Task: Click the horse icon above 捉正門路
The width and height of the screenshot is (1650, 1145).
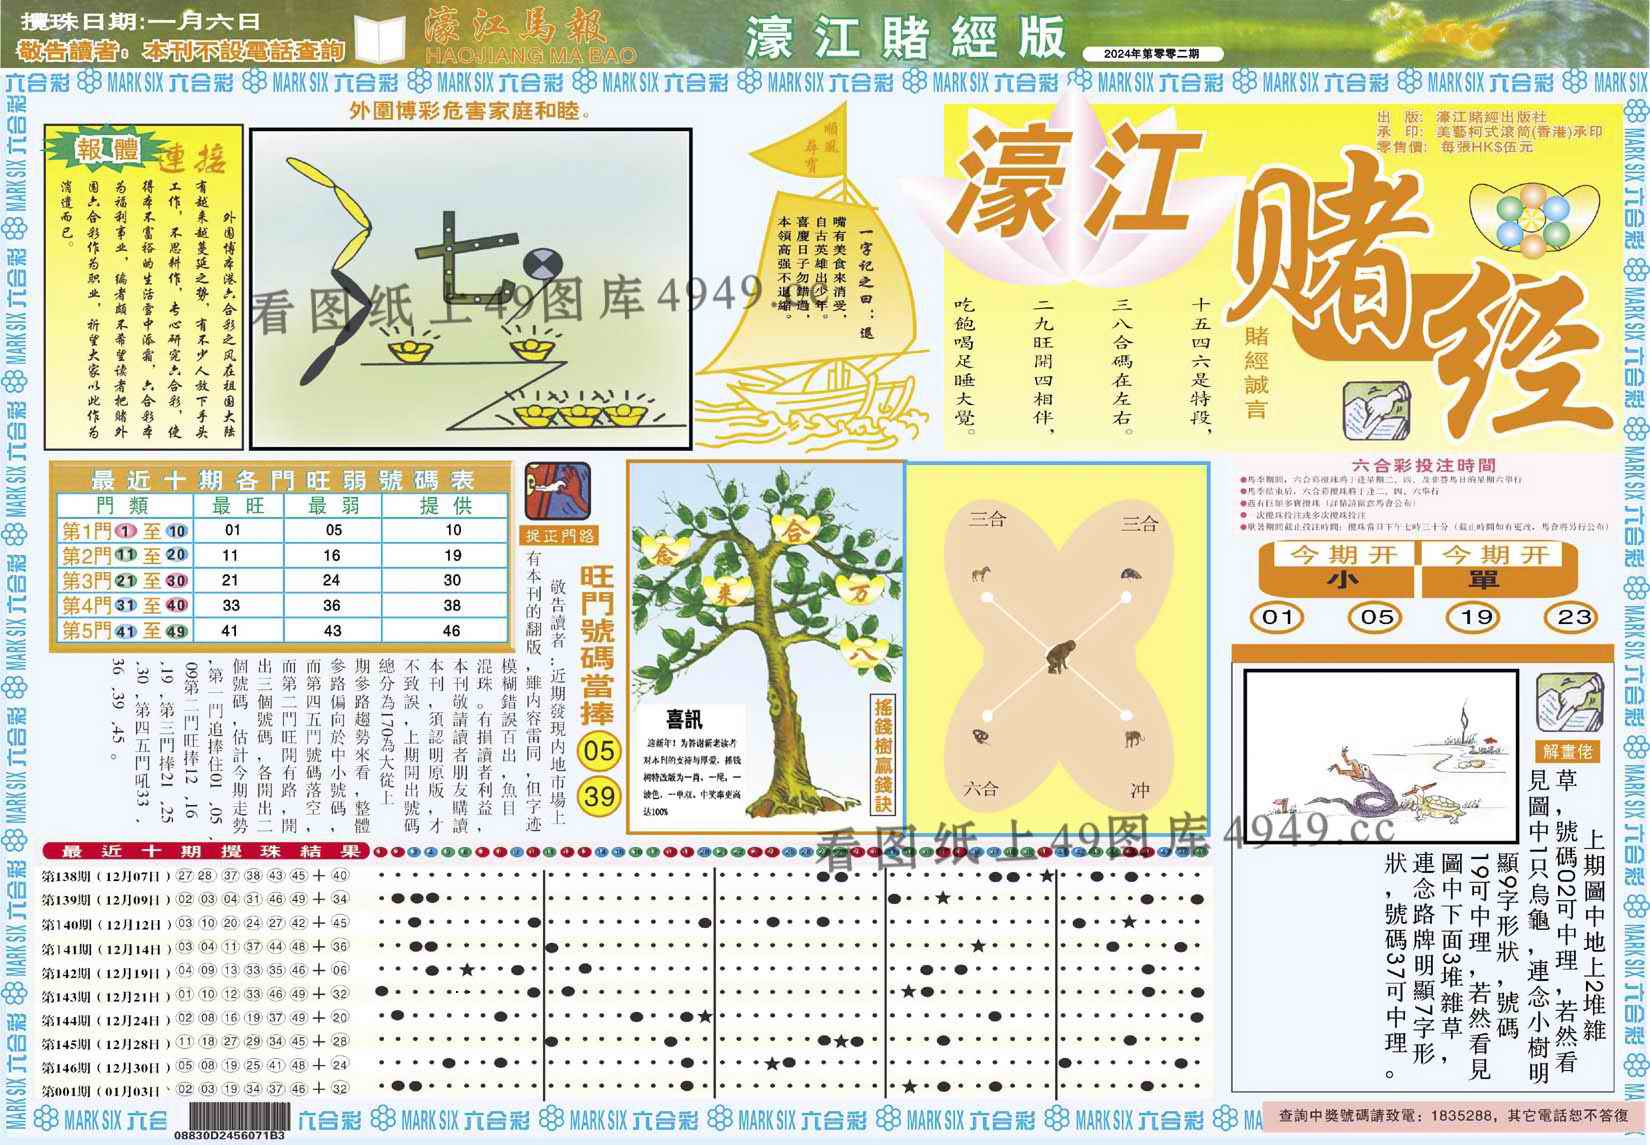Action: [557, 490]
